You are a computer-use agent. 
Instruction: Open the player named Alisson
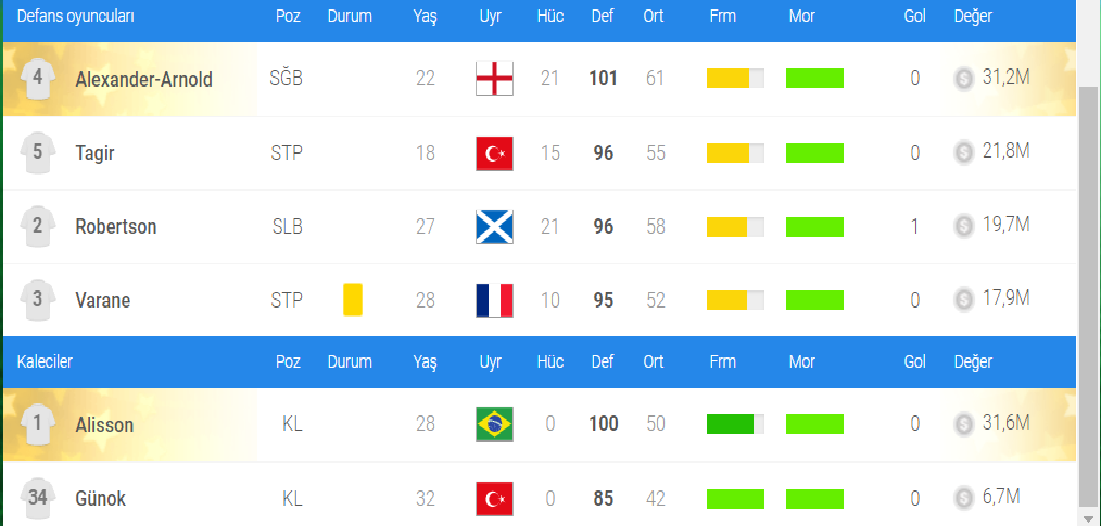coord(105,425)
